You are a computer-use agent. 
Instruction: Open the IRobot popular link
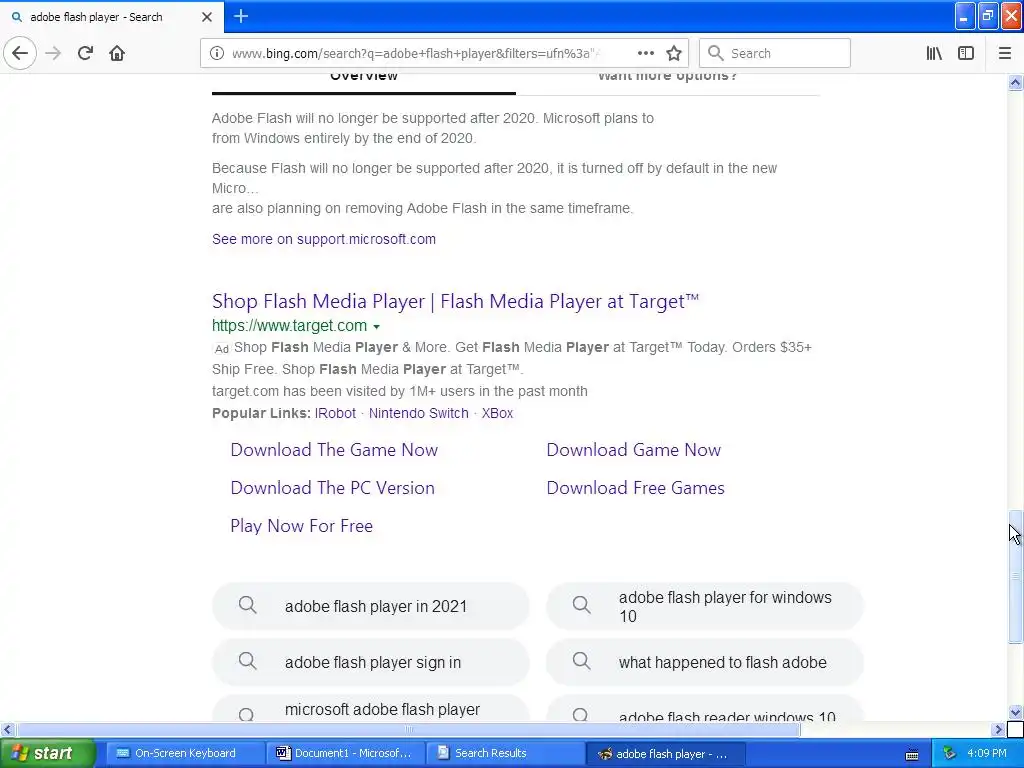pyautogui.click(x=335, y=413)
